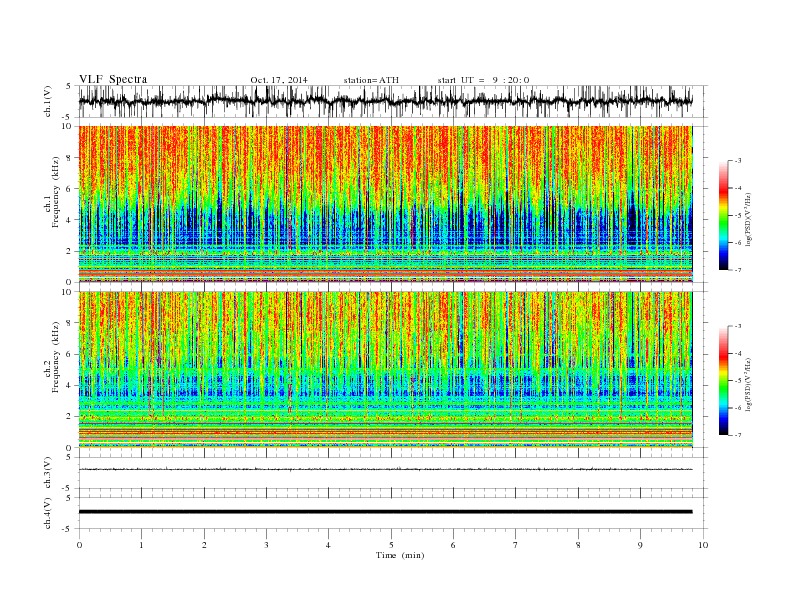
Task: Click the "ch.4(V)" axis label
Action: tap(48, 513)
